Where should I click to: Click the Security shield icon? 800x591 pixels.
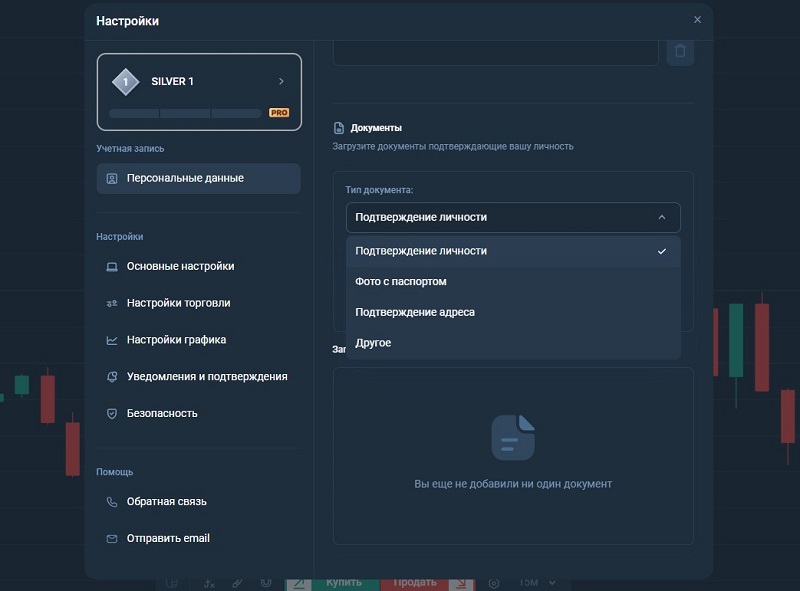(x=112, y=413)
